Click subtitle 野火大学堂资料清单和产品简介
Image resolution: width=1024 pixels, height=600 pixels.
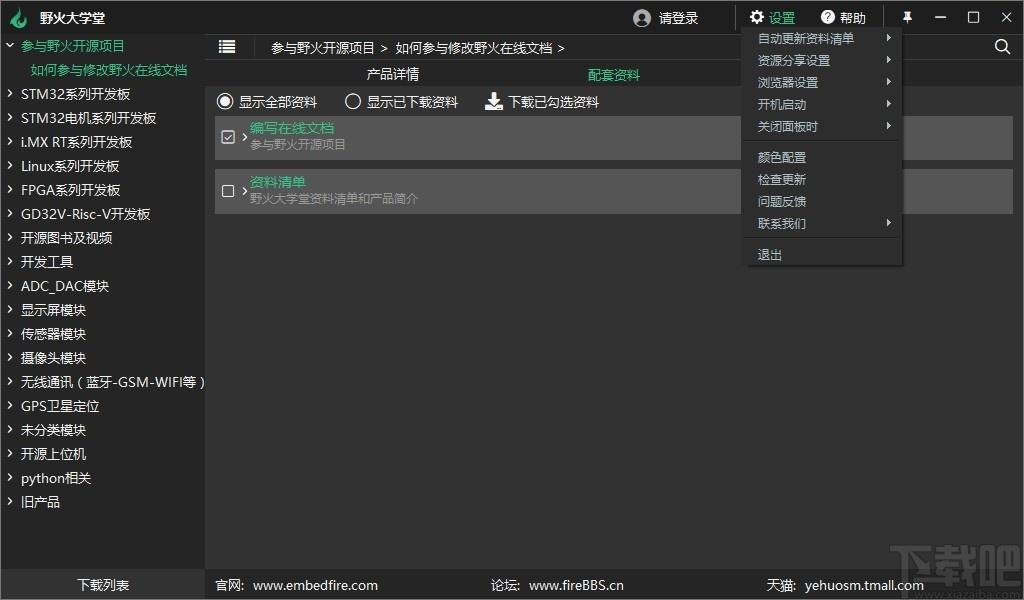click(333, 198)
